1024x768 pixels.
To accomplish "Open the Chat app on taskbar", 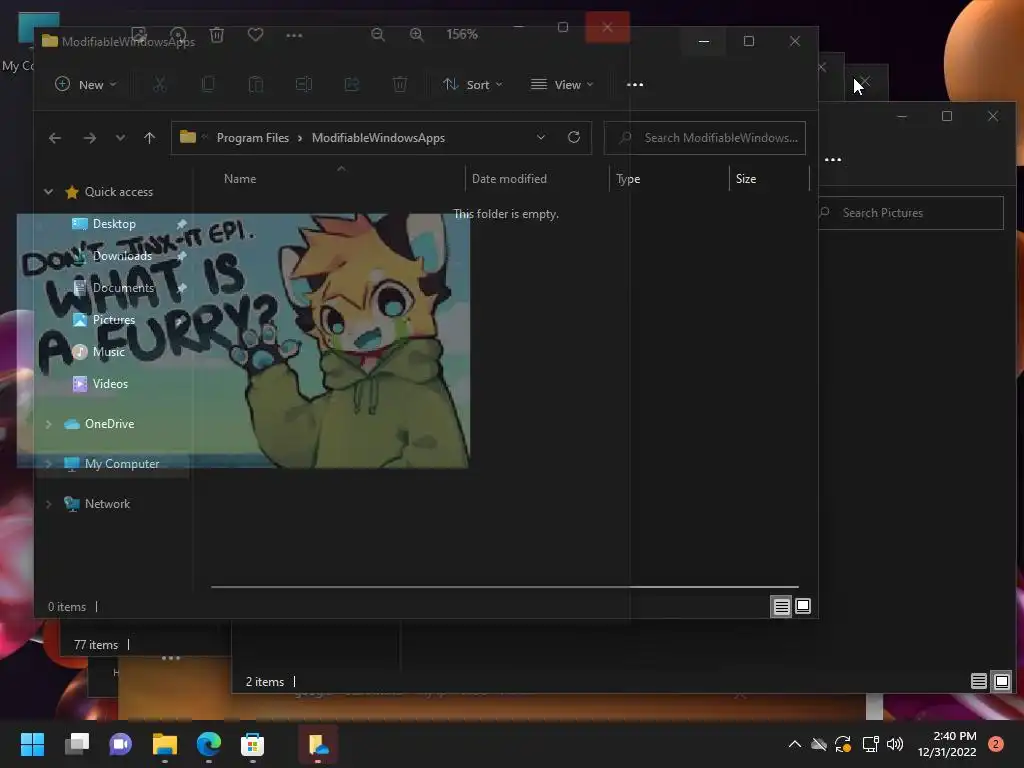I will click(120, 744).
